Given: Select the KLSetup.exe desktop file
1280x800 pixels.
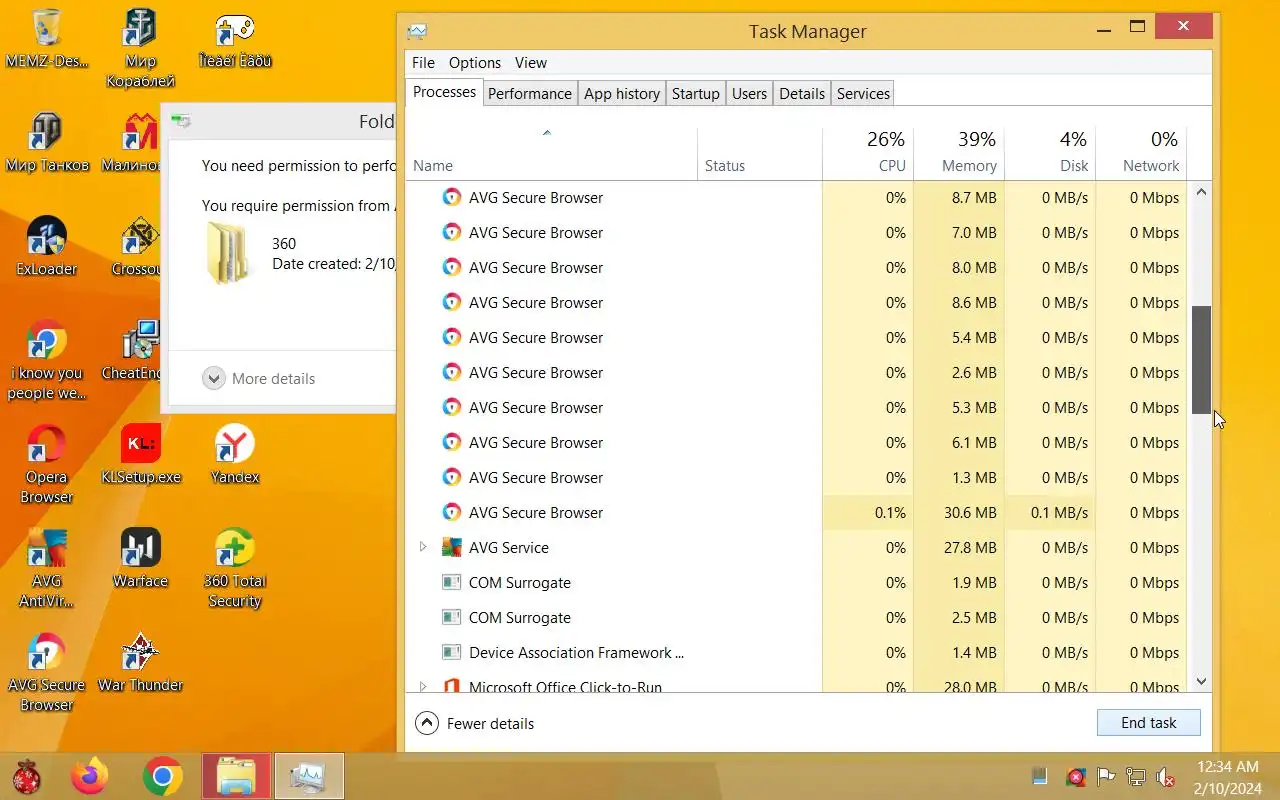Looking at the screenshot, I should point(140,455).
